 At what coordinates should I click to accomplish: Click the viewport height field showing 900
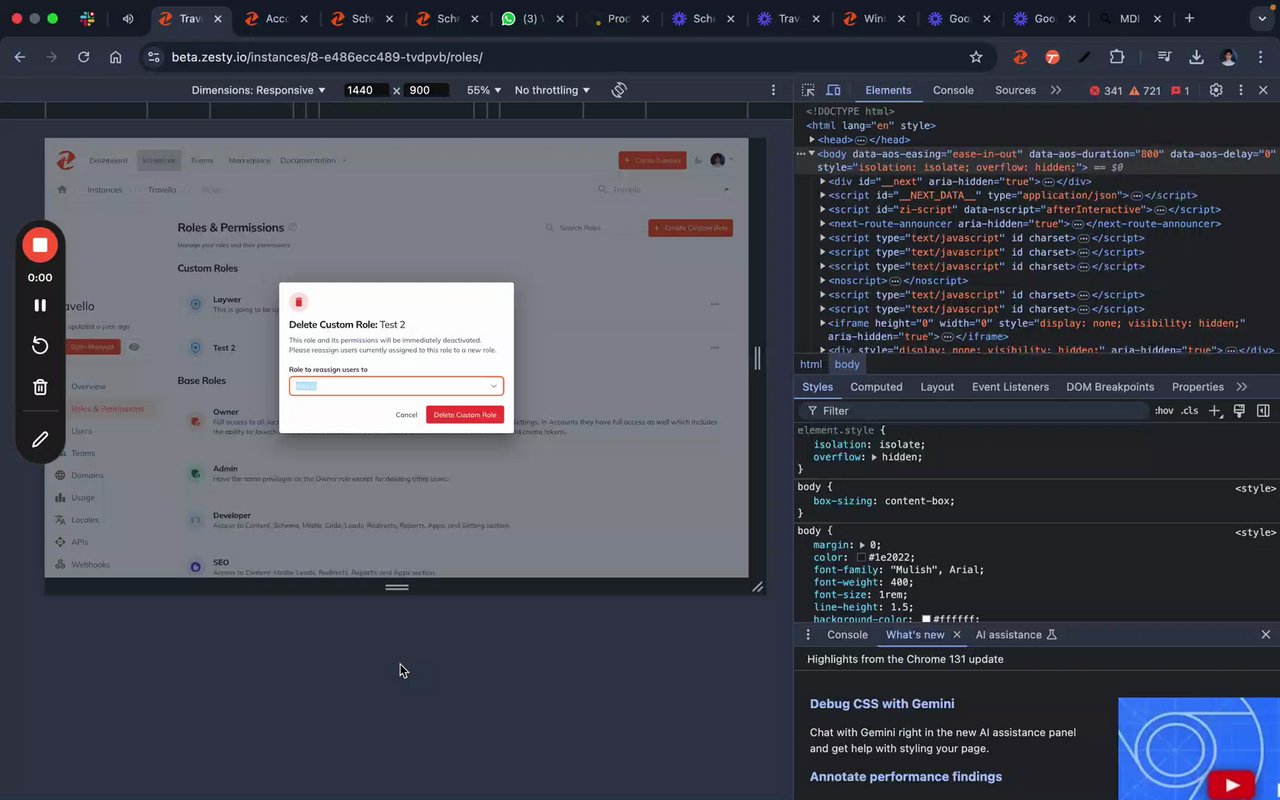click(426, 90)
